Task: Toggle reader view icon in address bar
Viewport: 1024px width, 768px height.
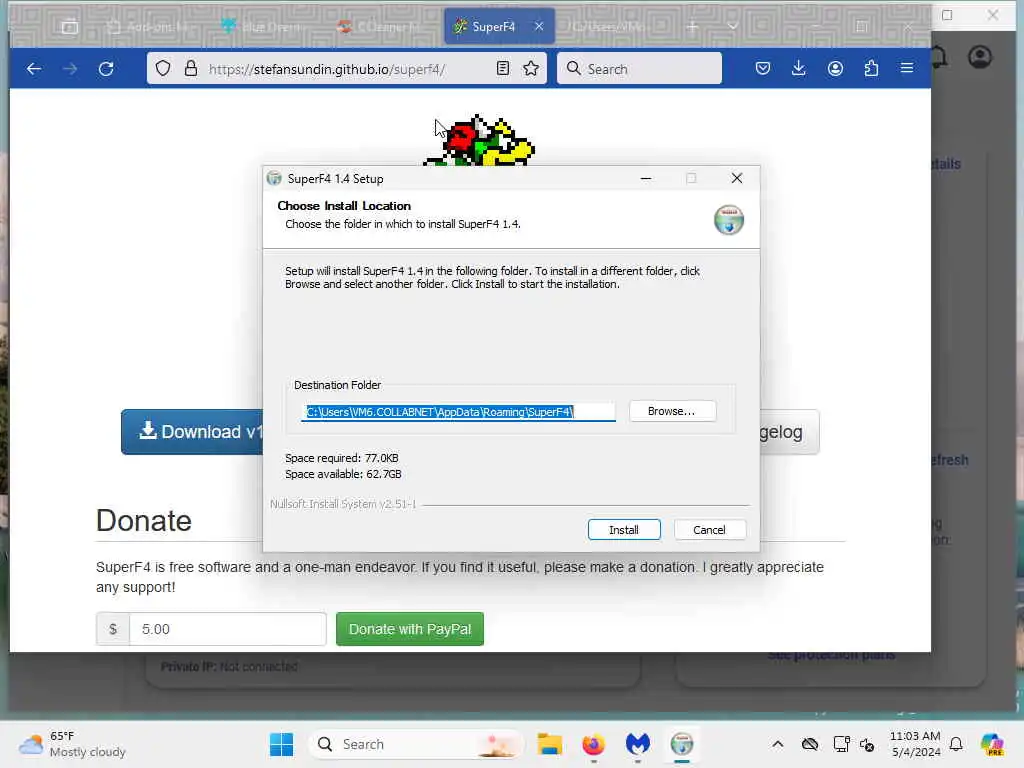Action: [503, 69]
